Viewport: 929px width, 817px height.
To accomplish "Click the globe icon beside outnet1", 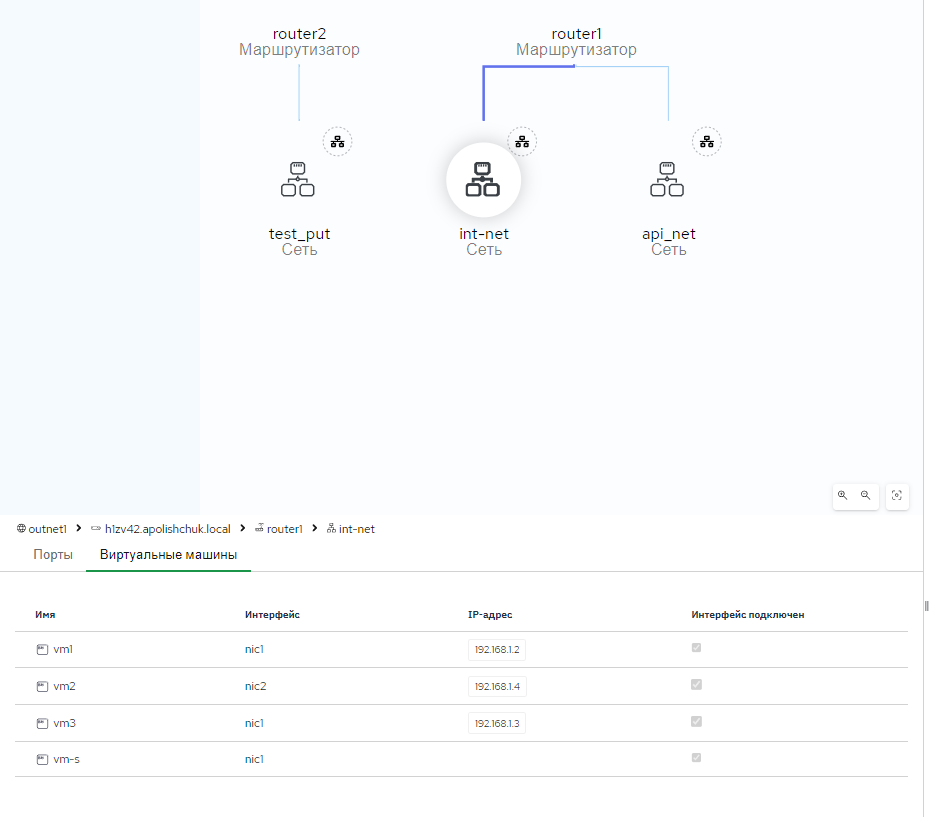I will (x=21, y=528).
